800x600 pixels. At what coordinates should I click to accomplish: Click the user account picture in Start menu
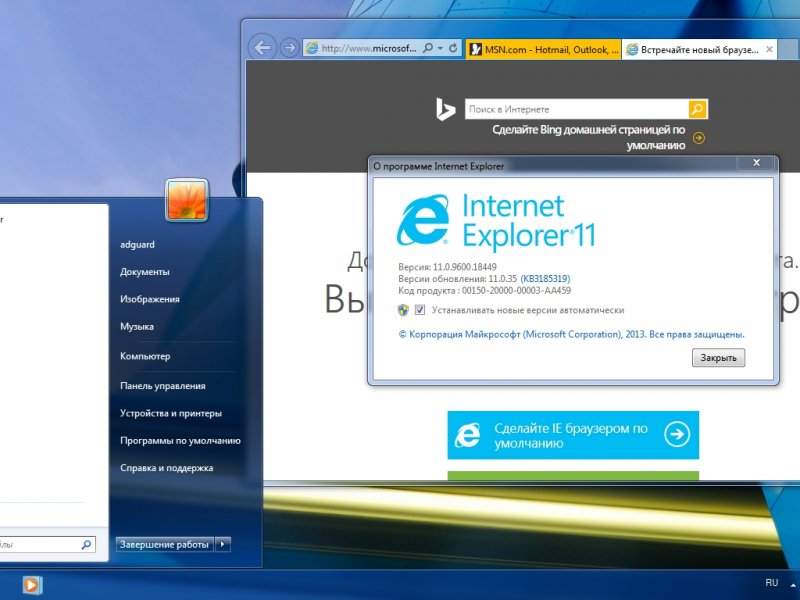coord(187,200)
